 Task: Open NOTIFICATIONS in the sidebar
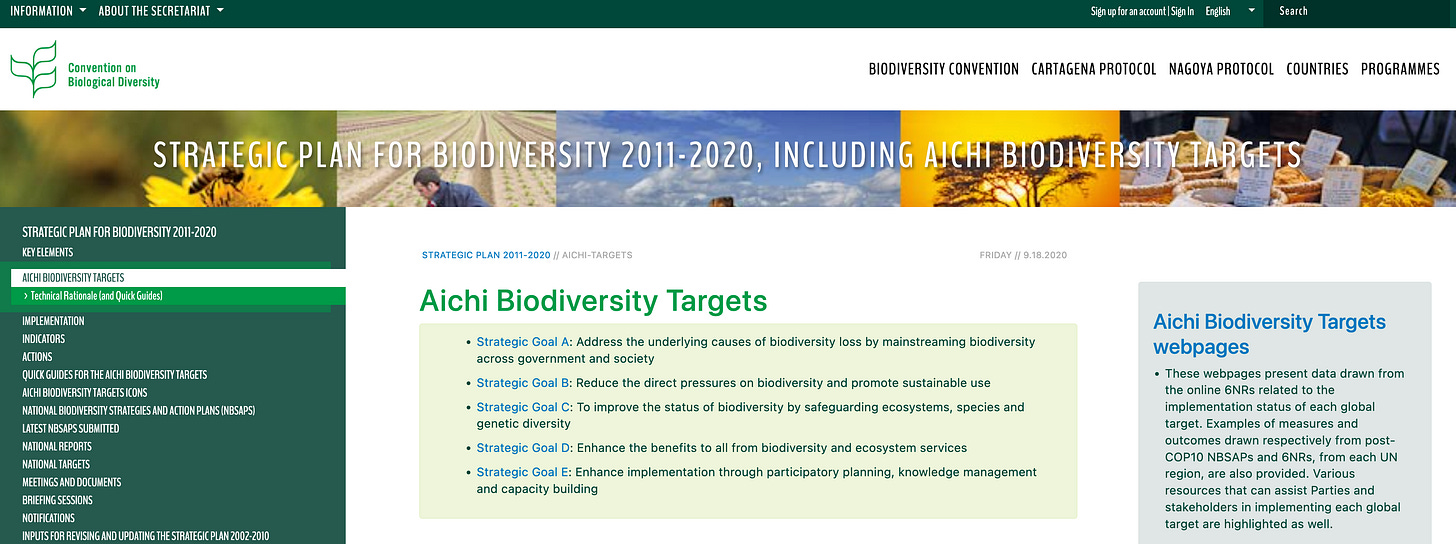point(48,519)
